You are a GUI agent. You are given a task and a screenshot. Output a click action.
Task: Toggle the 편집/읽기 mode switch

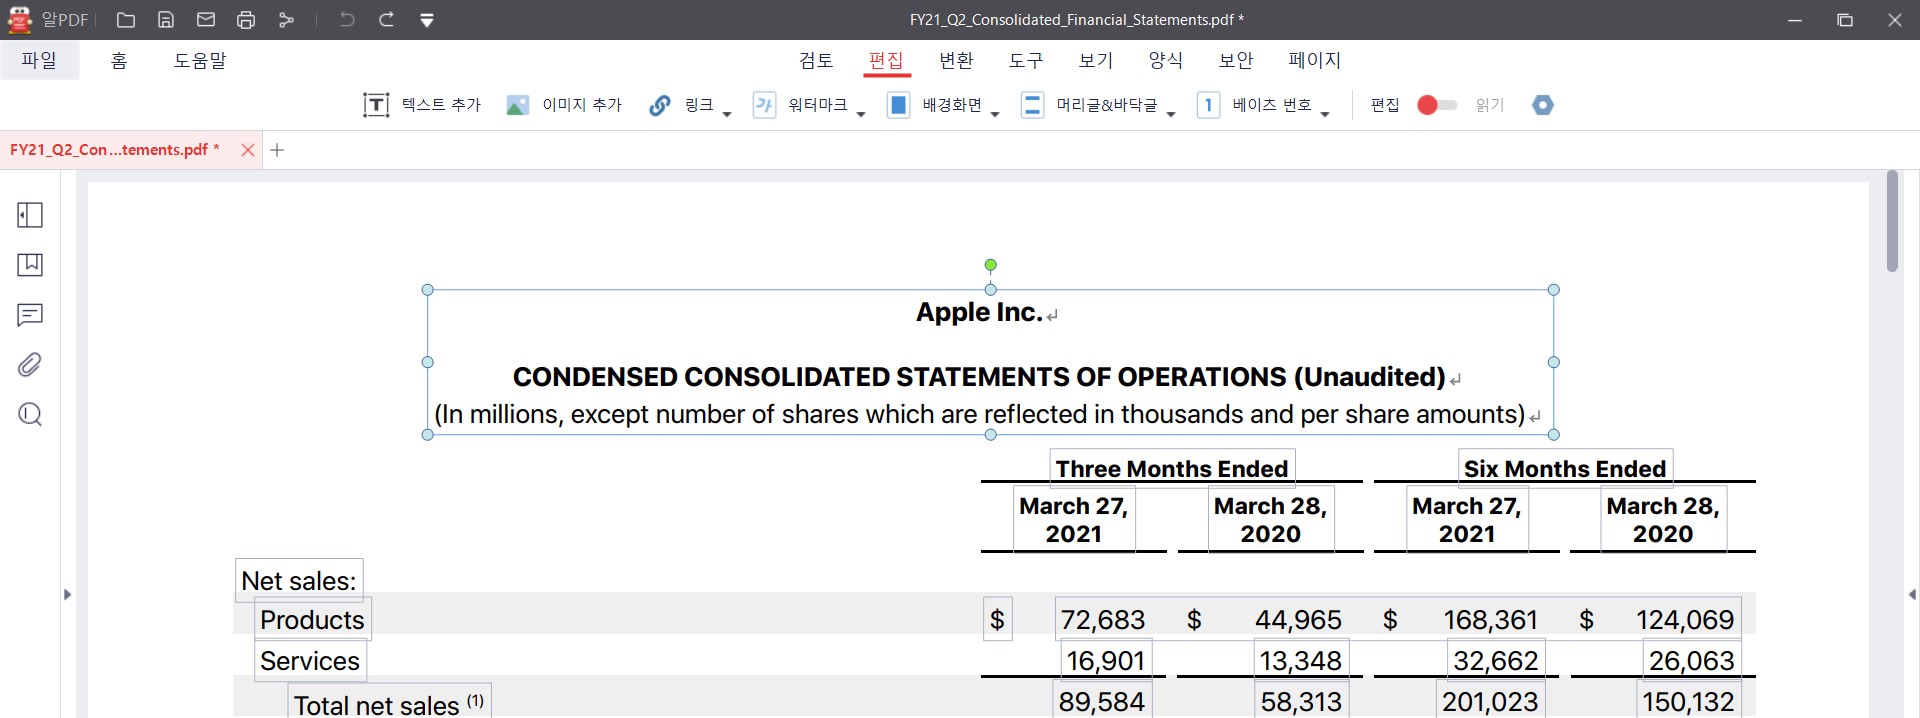[x=1437, y=105]
